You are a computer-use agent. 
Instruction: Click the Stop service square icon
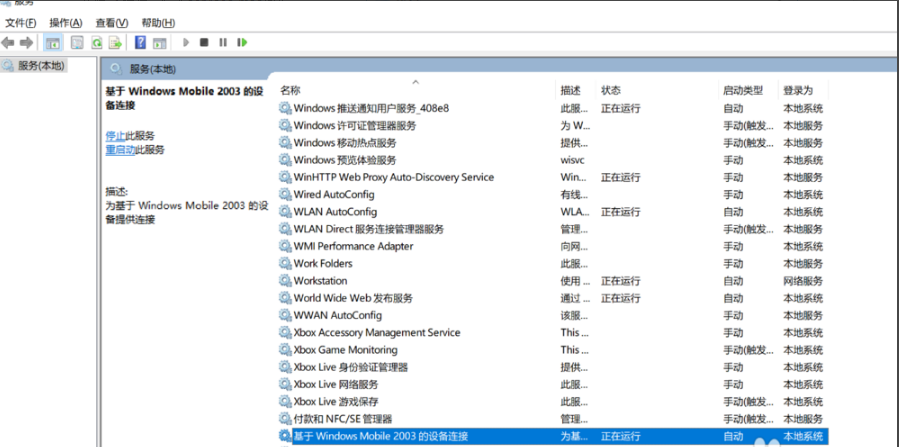click(204, 43)
